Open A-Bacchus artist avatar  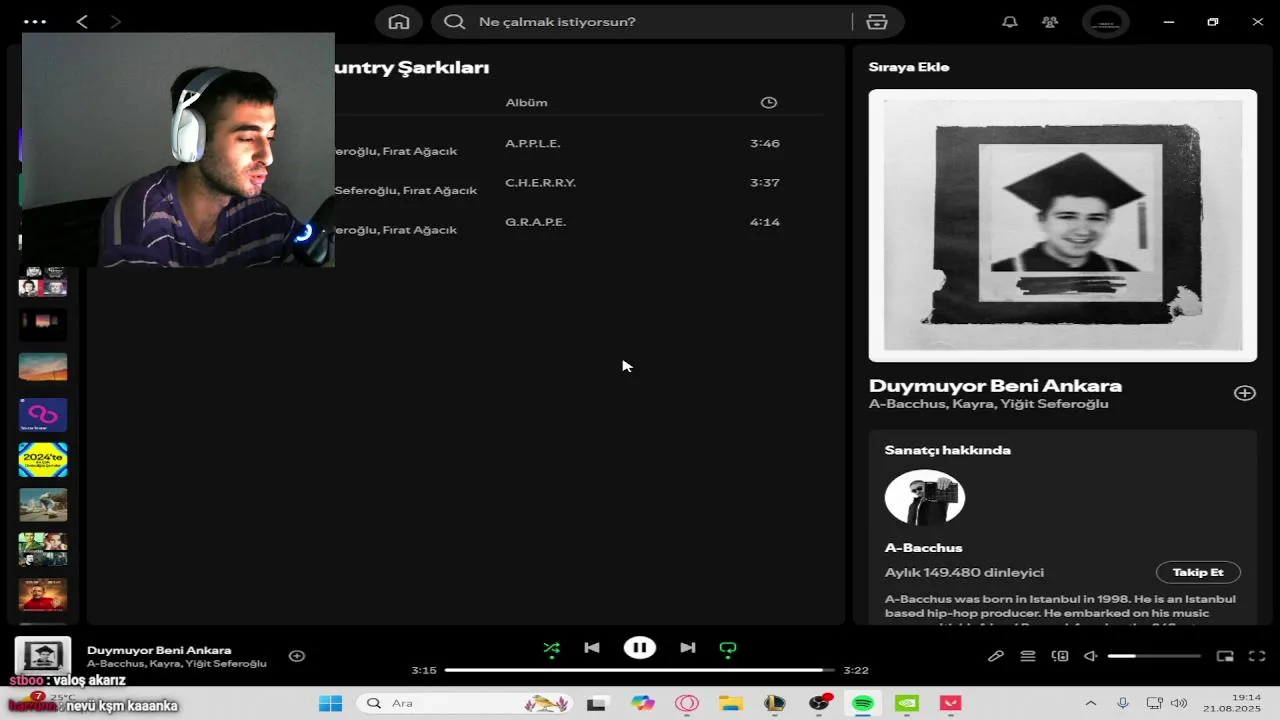click(x=925, y=497)
